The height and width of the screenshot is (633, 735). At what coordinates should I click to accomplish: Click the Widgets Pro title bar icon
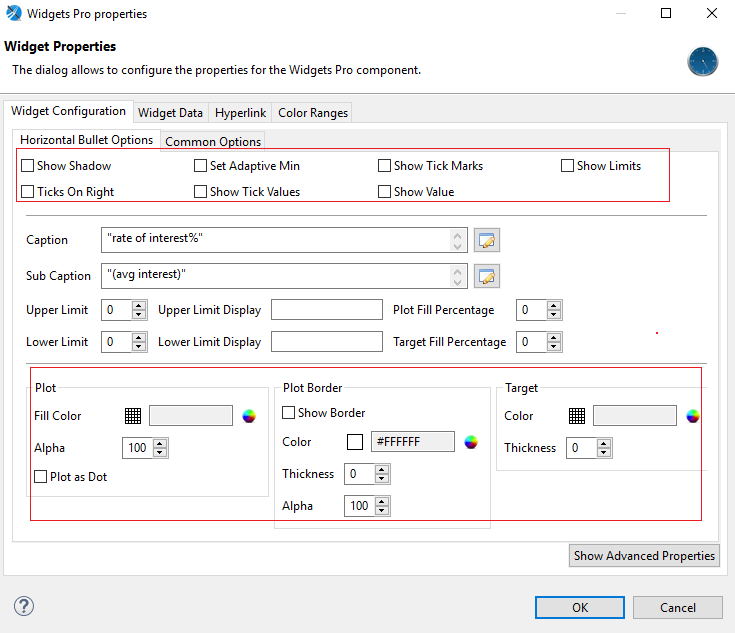[x=14, y=13]
